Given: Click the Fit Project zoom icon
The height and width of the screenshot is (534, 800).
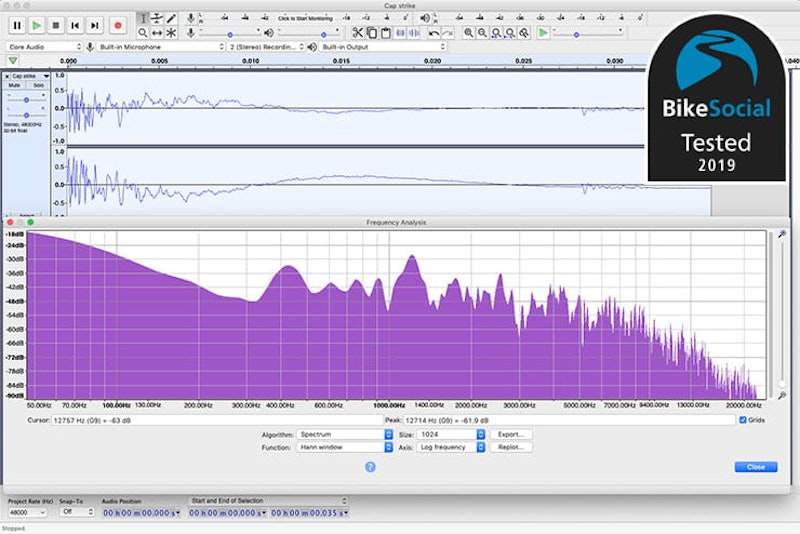Looking at the screenshot, I should [510, 33].
